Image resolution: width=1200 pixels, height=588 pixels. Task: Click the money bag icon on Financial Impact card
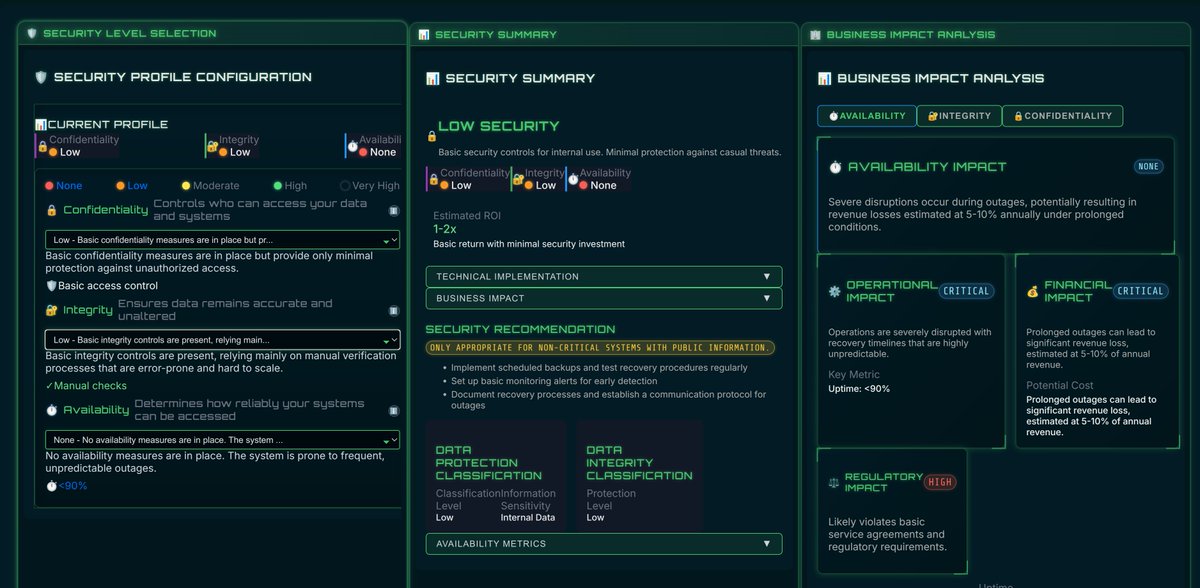pyautogui.click(x=1033, y=291)
